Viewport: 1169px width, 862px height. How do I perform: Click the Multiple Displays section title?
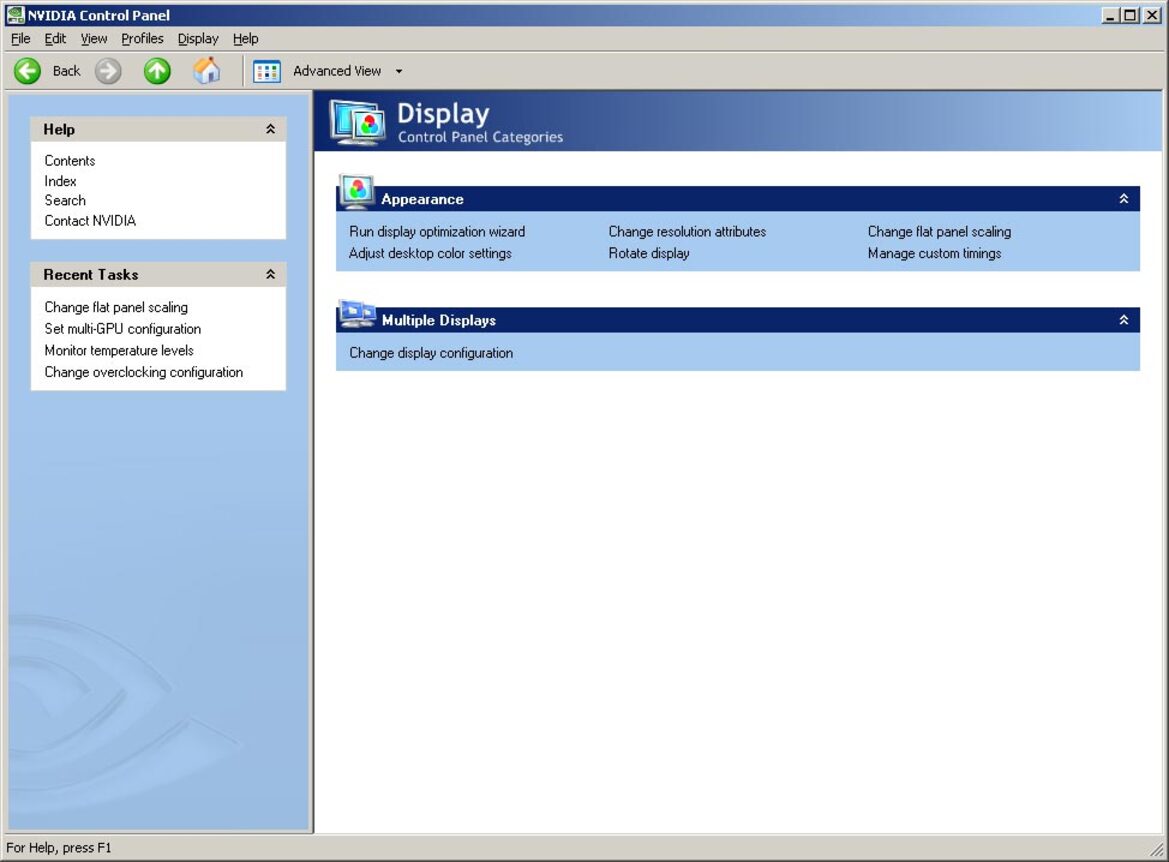tap(439, 320)
